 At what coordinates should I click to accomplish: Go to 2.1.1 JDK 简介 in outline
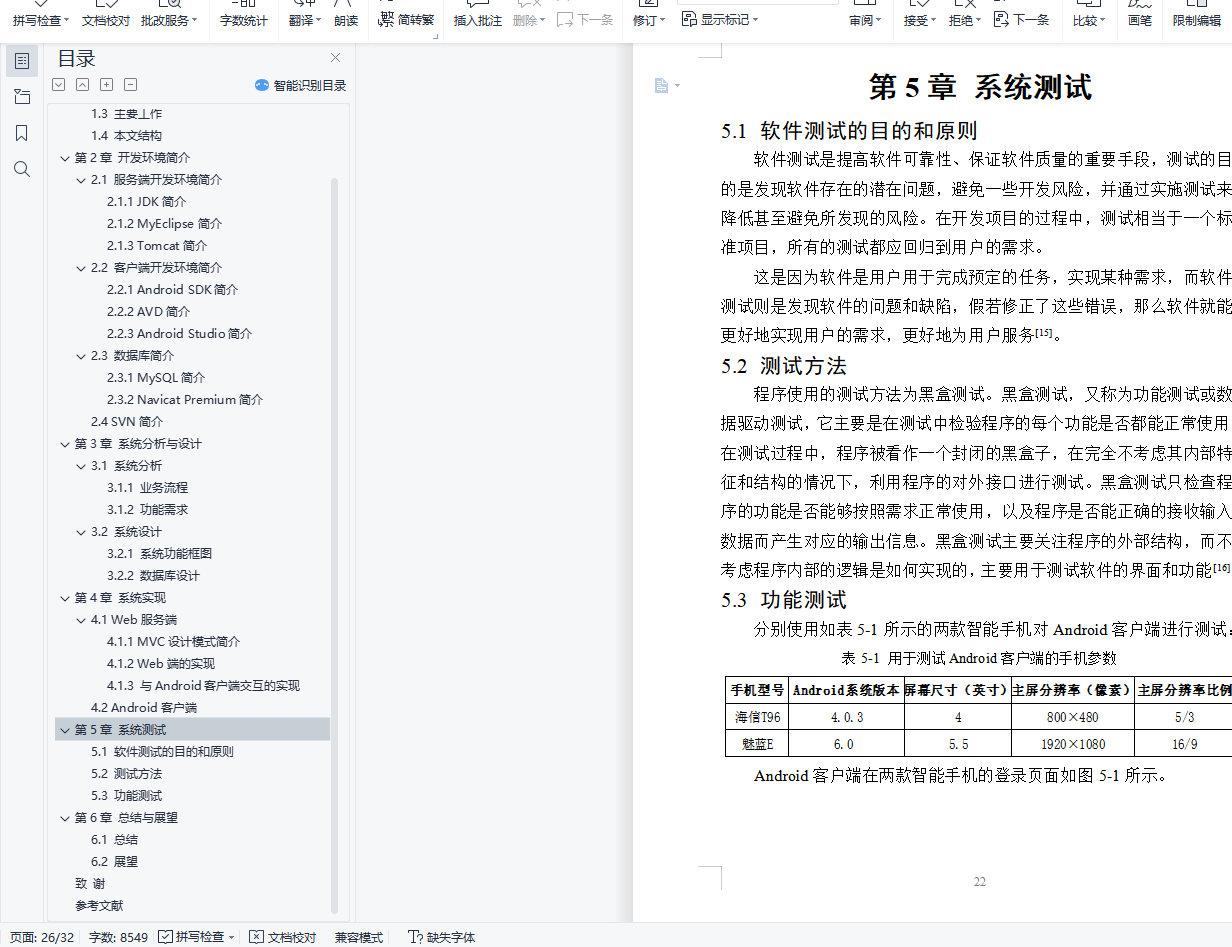point(147,202)
